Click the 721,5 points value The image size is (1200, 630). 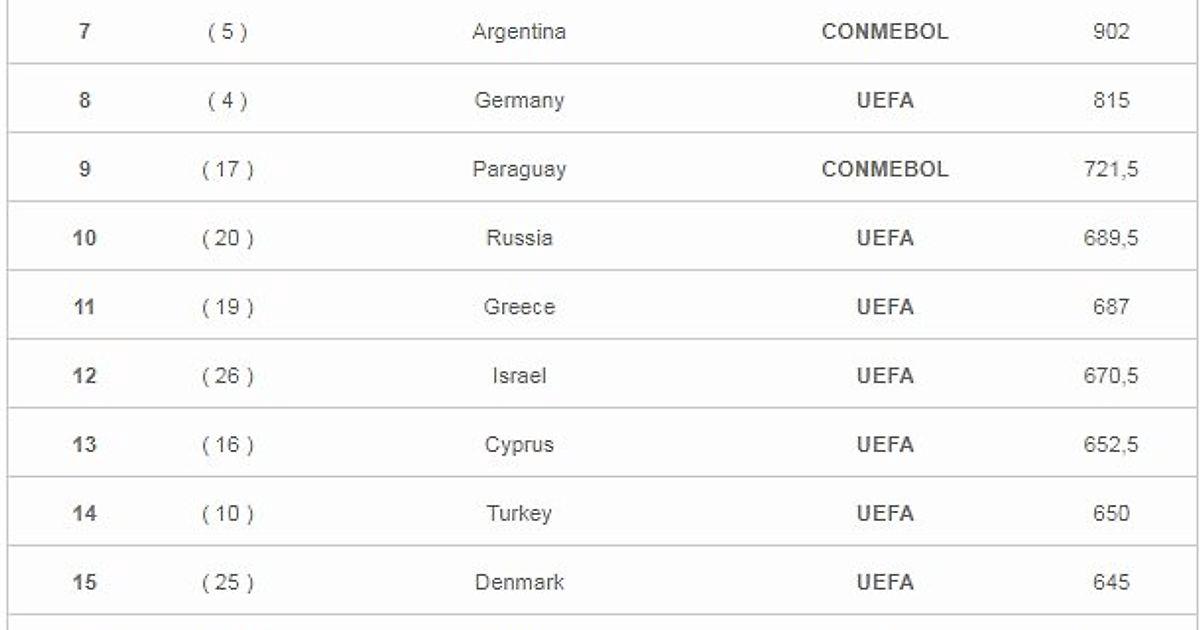1112,170
